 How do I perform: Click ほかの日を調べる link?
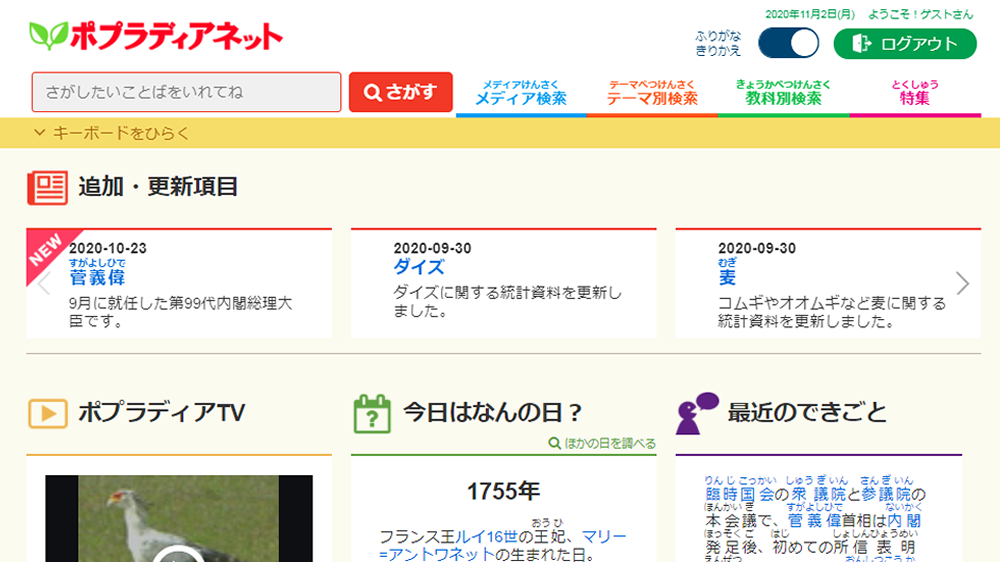(x=602, y=443)
